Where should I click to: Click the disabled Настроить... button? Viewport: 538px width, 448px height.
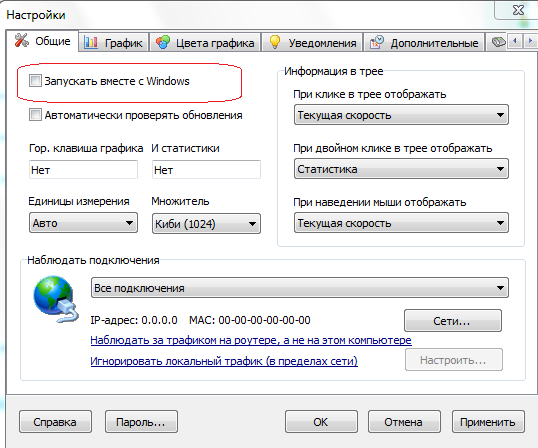(x=454, y=360)
